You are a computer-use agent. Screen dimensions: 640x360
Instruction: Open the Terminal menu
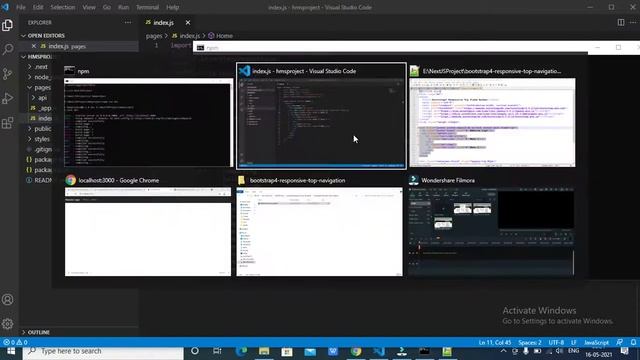(x=147, y=7)
